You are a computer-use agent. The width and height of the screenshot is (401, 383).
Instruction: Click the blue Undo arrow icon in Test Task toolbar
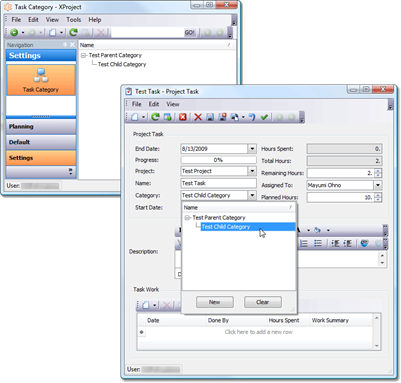tap(252, 117)
